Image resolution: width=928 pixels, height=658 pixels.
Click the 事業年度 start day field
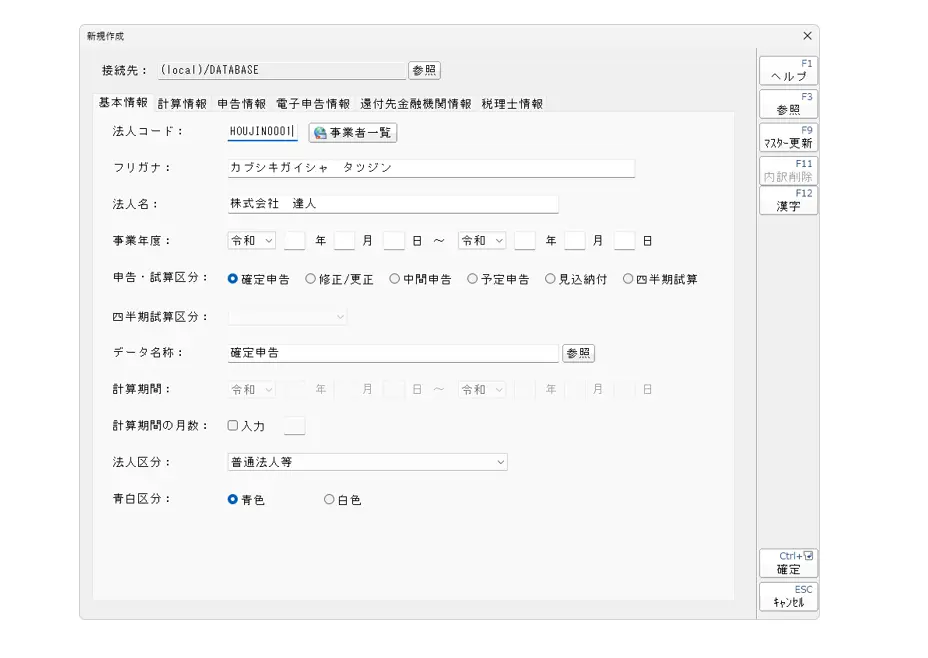click(394, 241)
